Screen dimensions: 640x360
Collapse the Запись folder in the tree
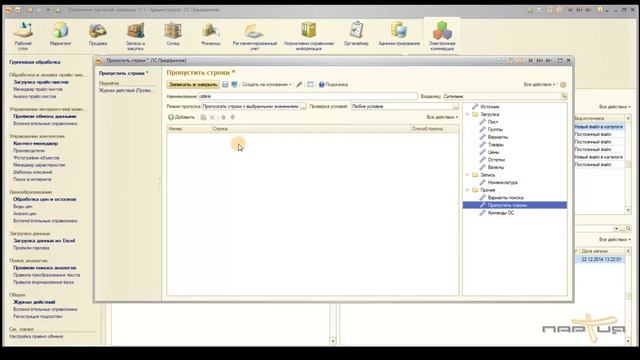pos(468,175)
